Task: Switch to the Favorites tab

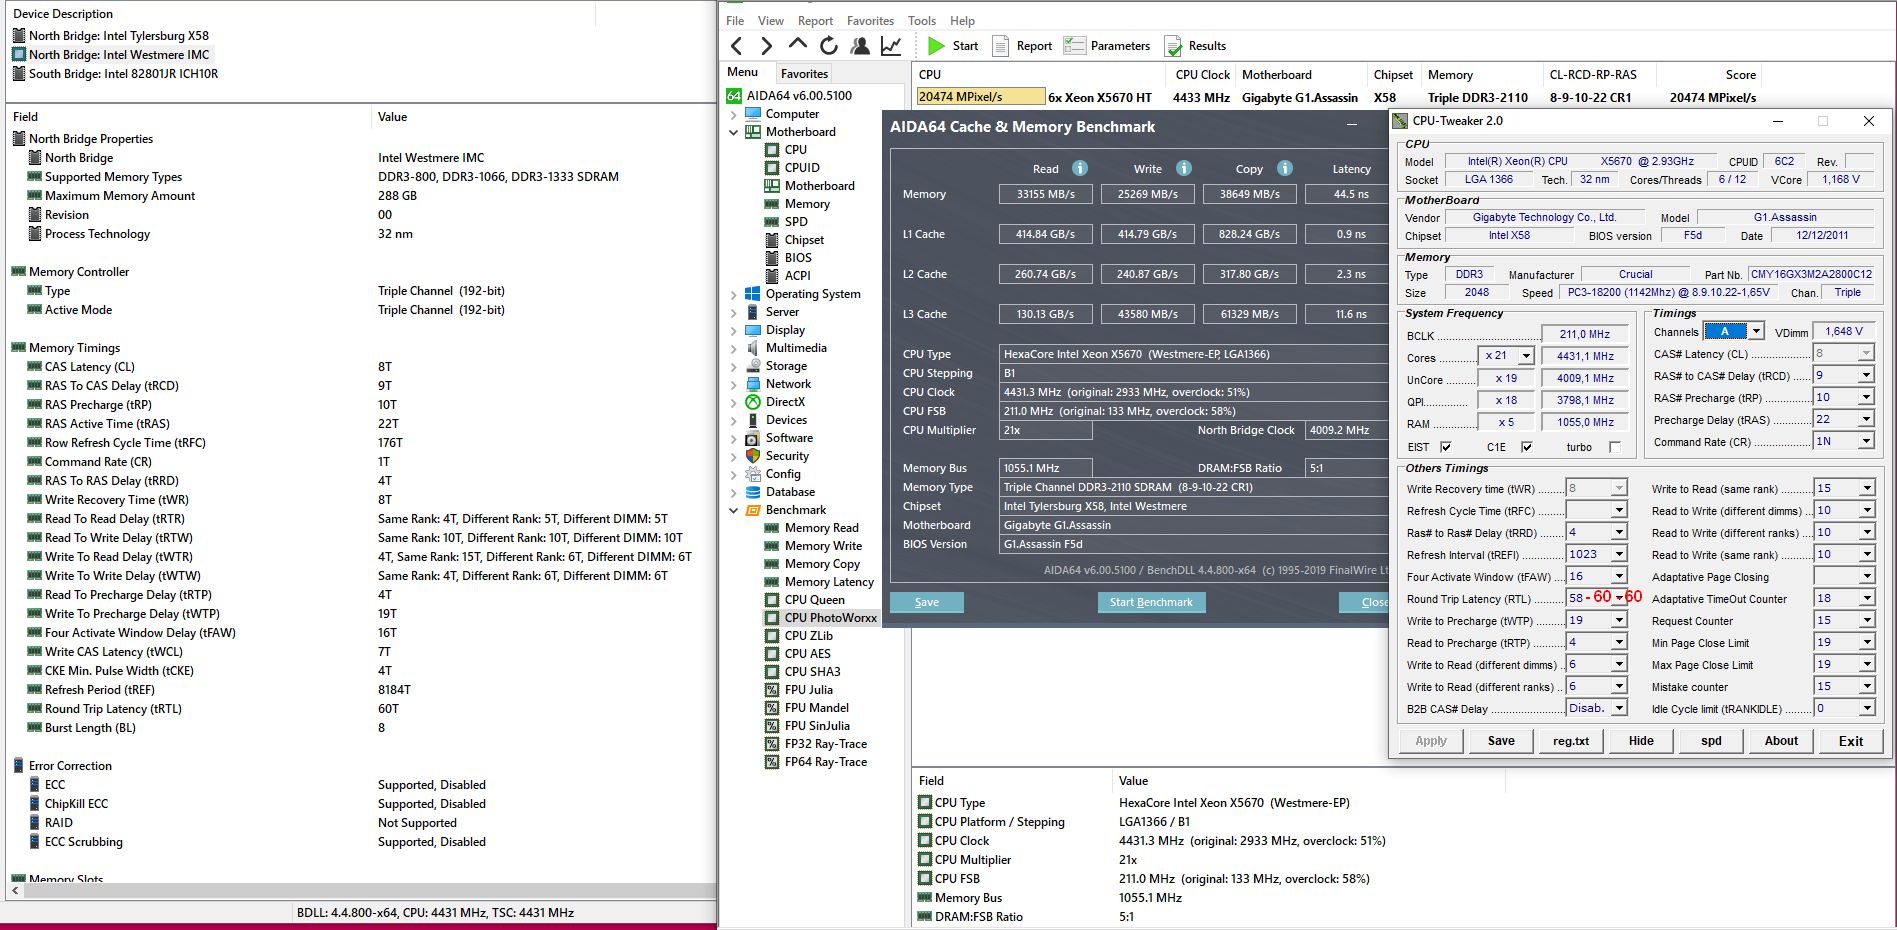Action: tap(804, 73)
